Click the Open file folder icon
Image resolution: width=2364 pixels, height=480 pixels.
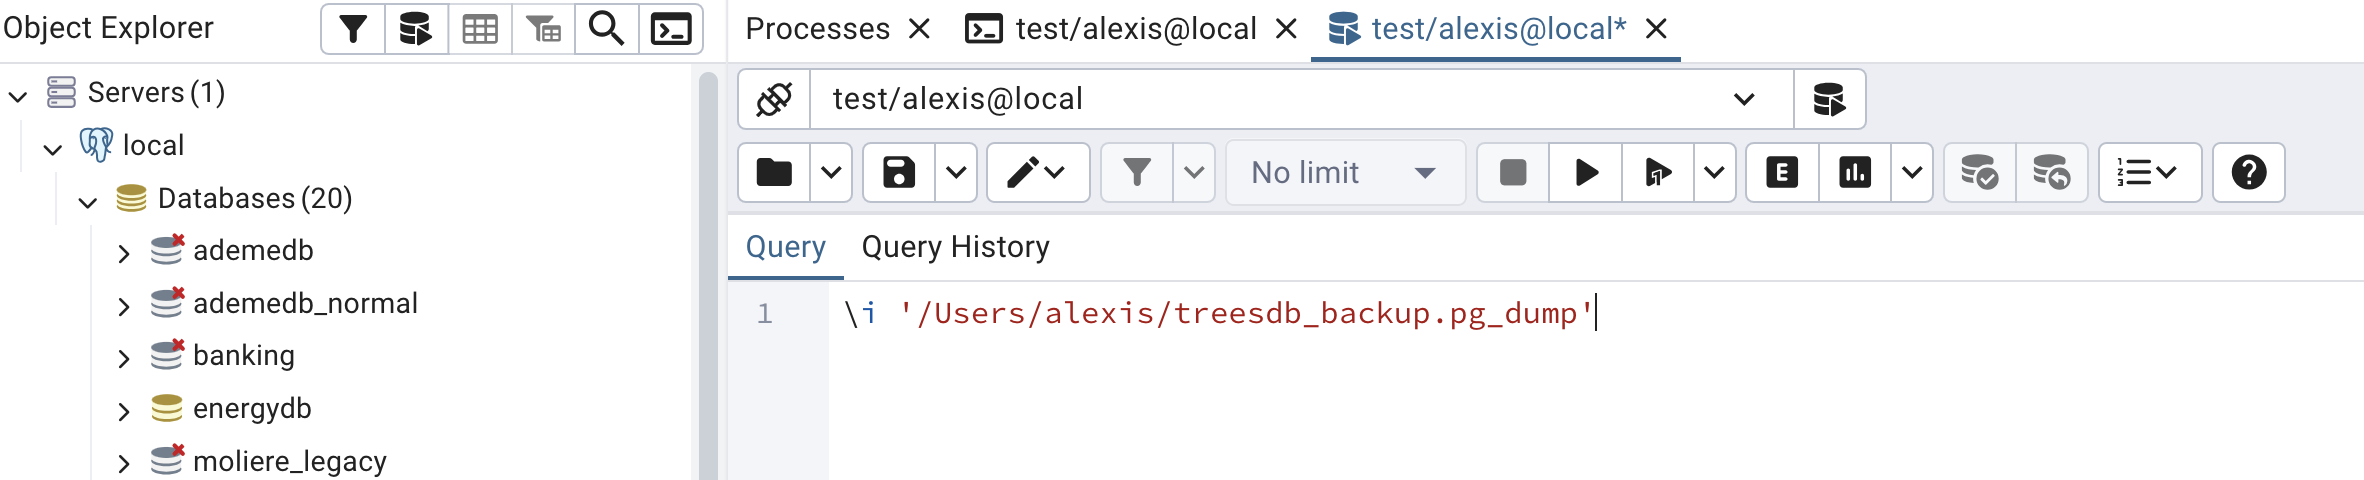pyautogui.click(x=774, y=173)
